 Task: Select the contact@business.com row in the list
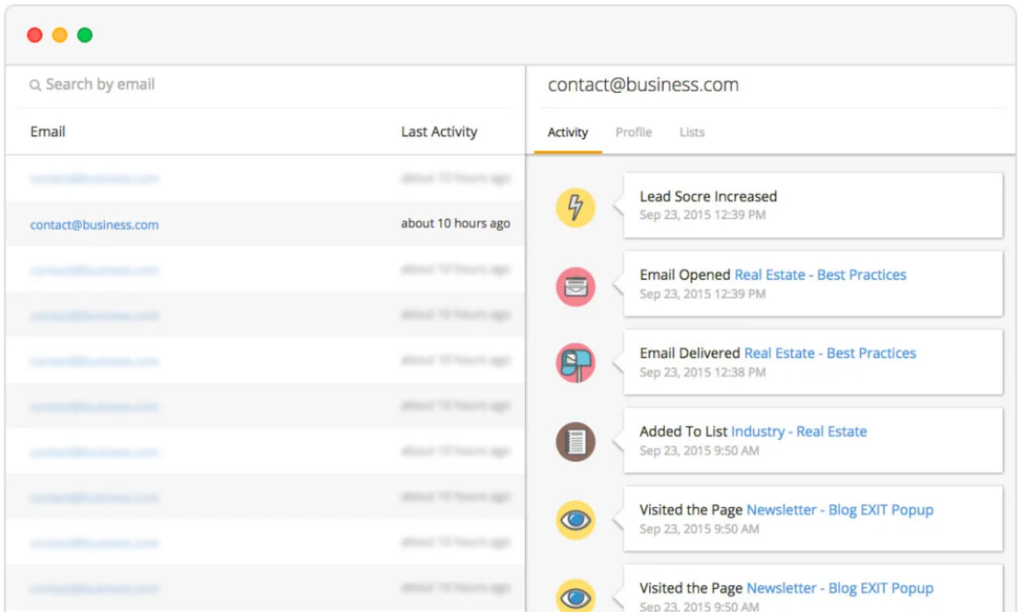coord(265,224)
